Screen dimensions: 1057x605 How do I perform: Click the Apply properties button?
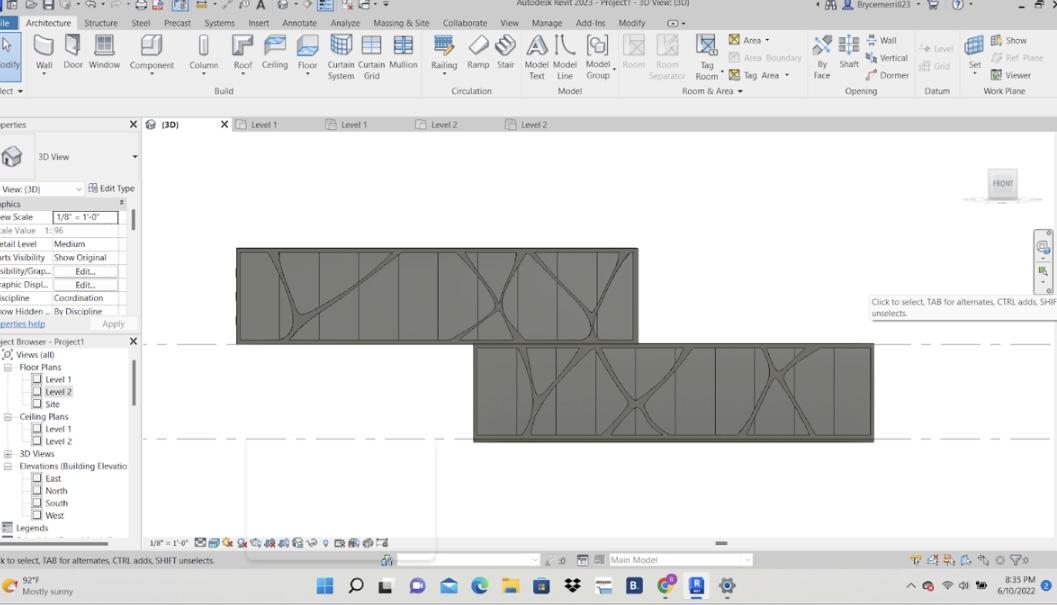tap(113, 324)
